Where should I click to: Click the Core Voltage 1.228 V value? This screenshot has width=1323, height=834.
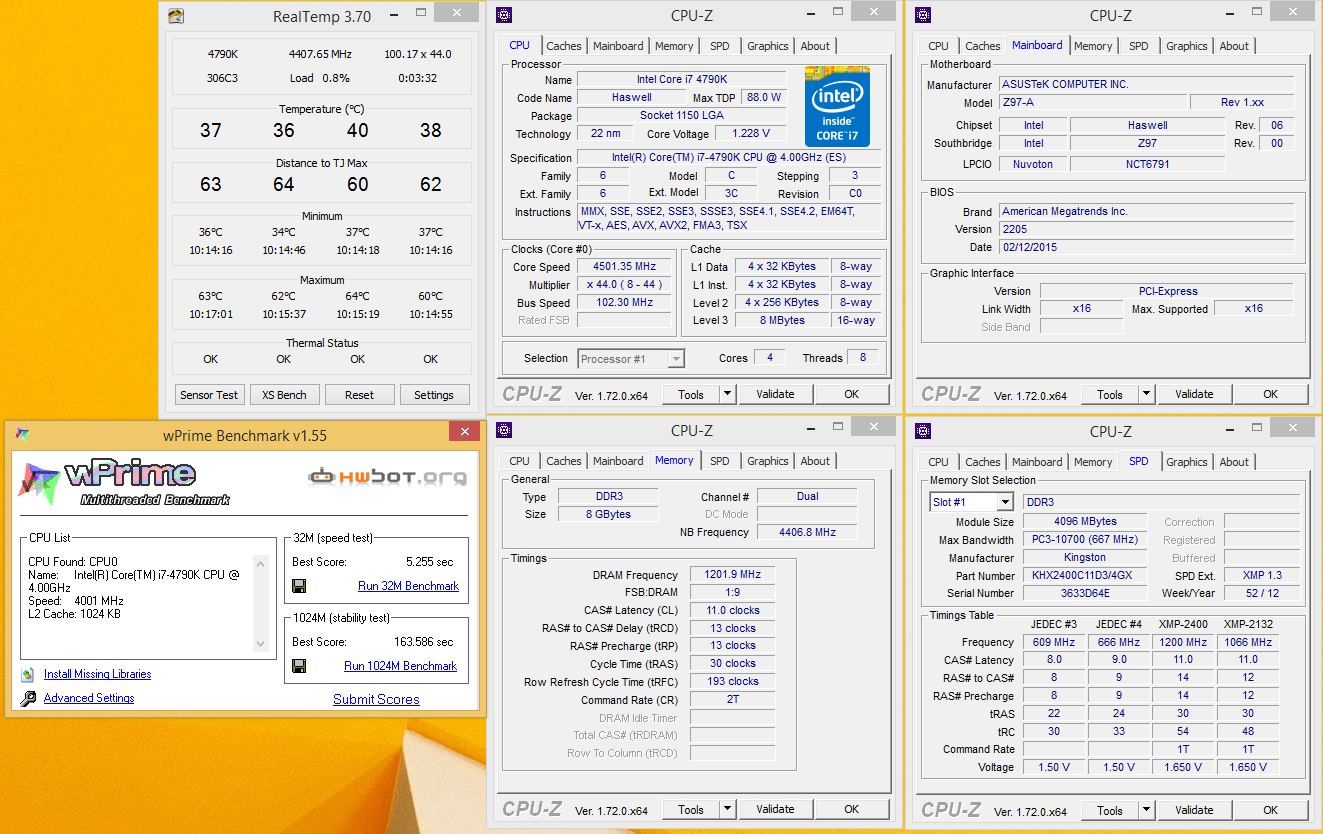pyautogui.click(x=751, y=134)
